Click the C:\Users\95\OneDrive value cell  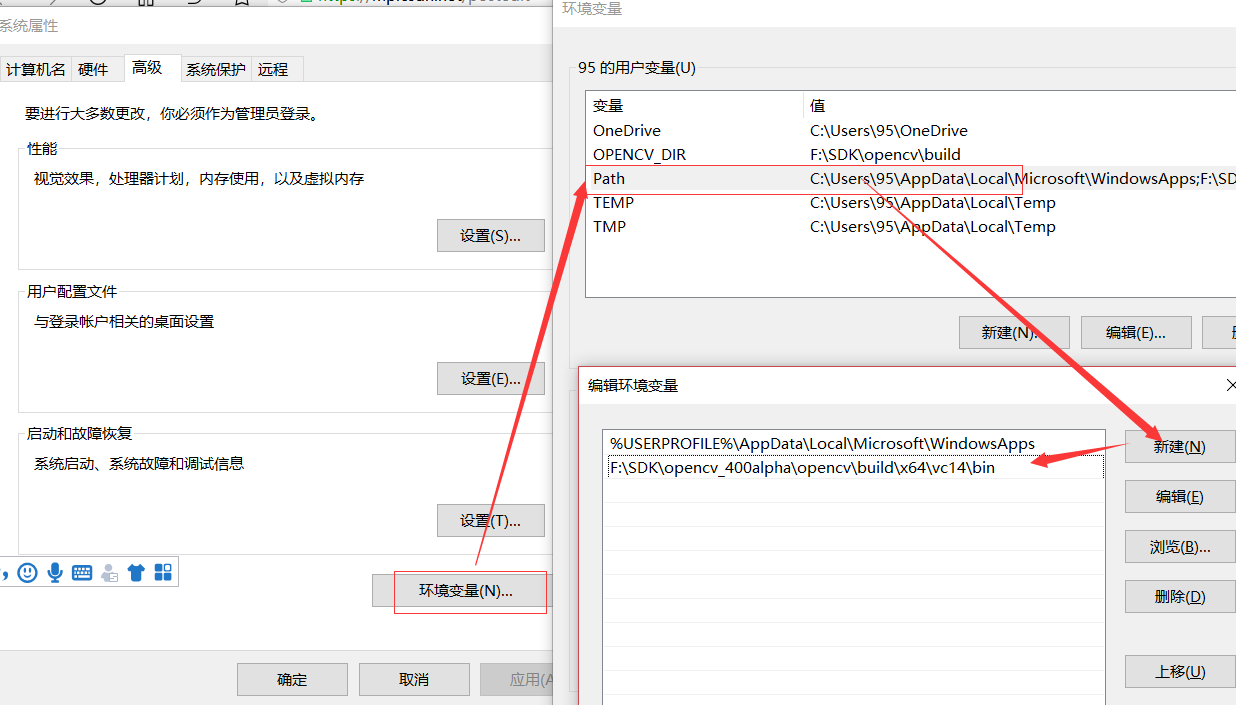[889, 131]
